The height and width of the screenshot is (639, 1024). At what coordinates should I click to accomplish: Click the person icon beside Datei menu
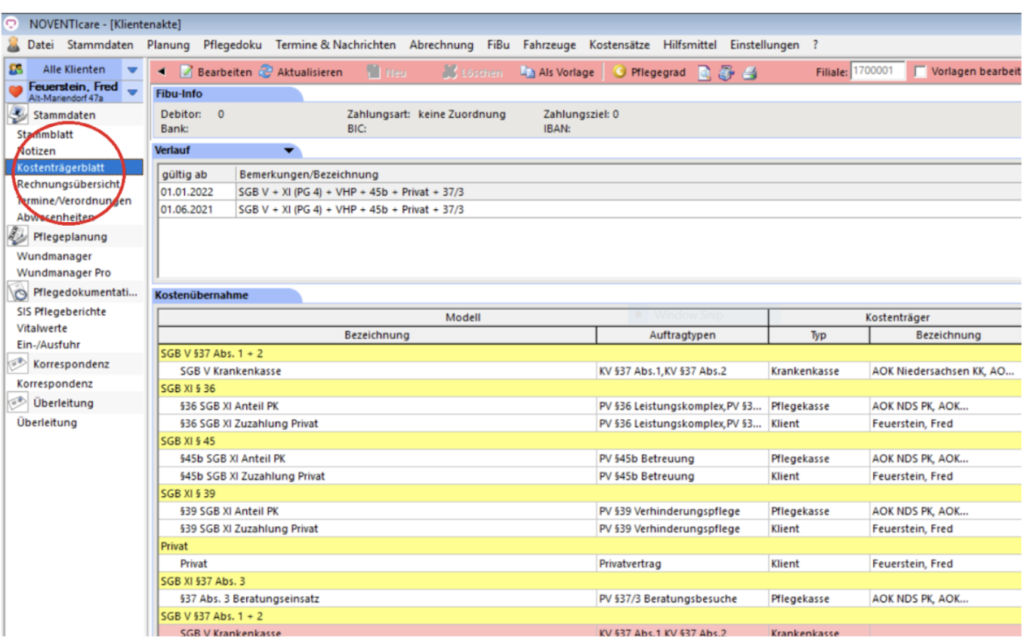[13, 45]
